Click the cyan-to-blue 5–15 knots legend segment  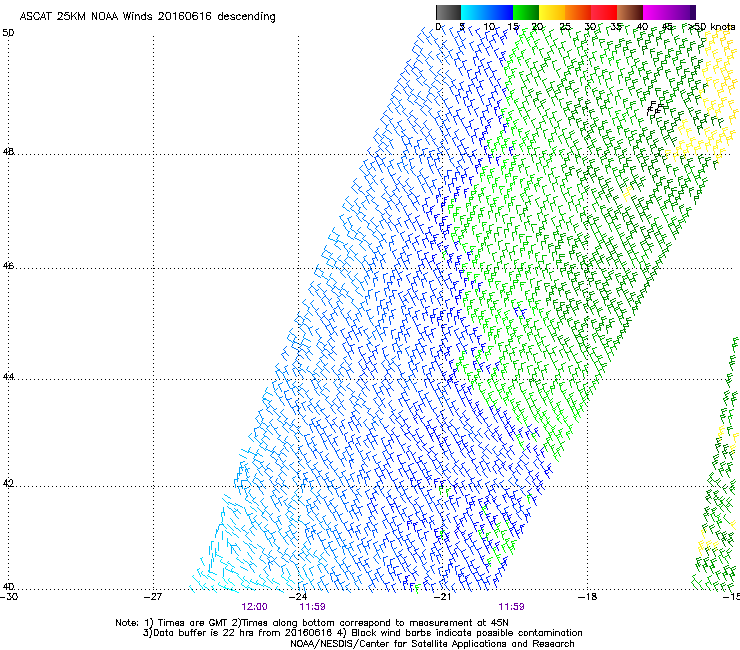pyautogui.click(x=487, y=12)
